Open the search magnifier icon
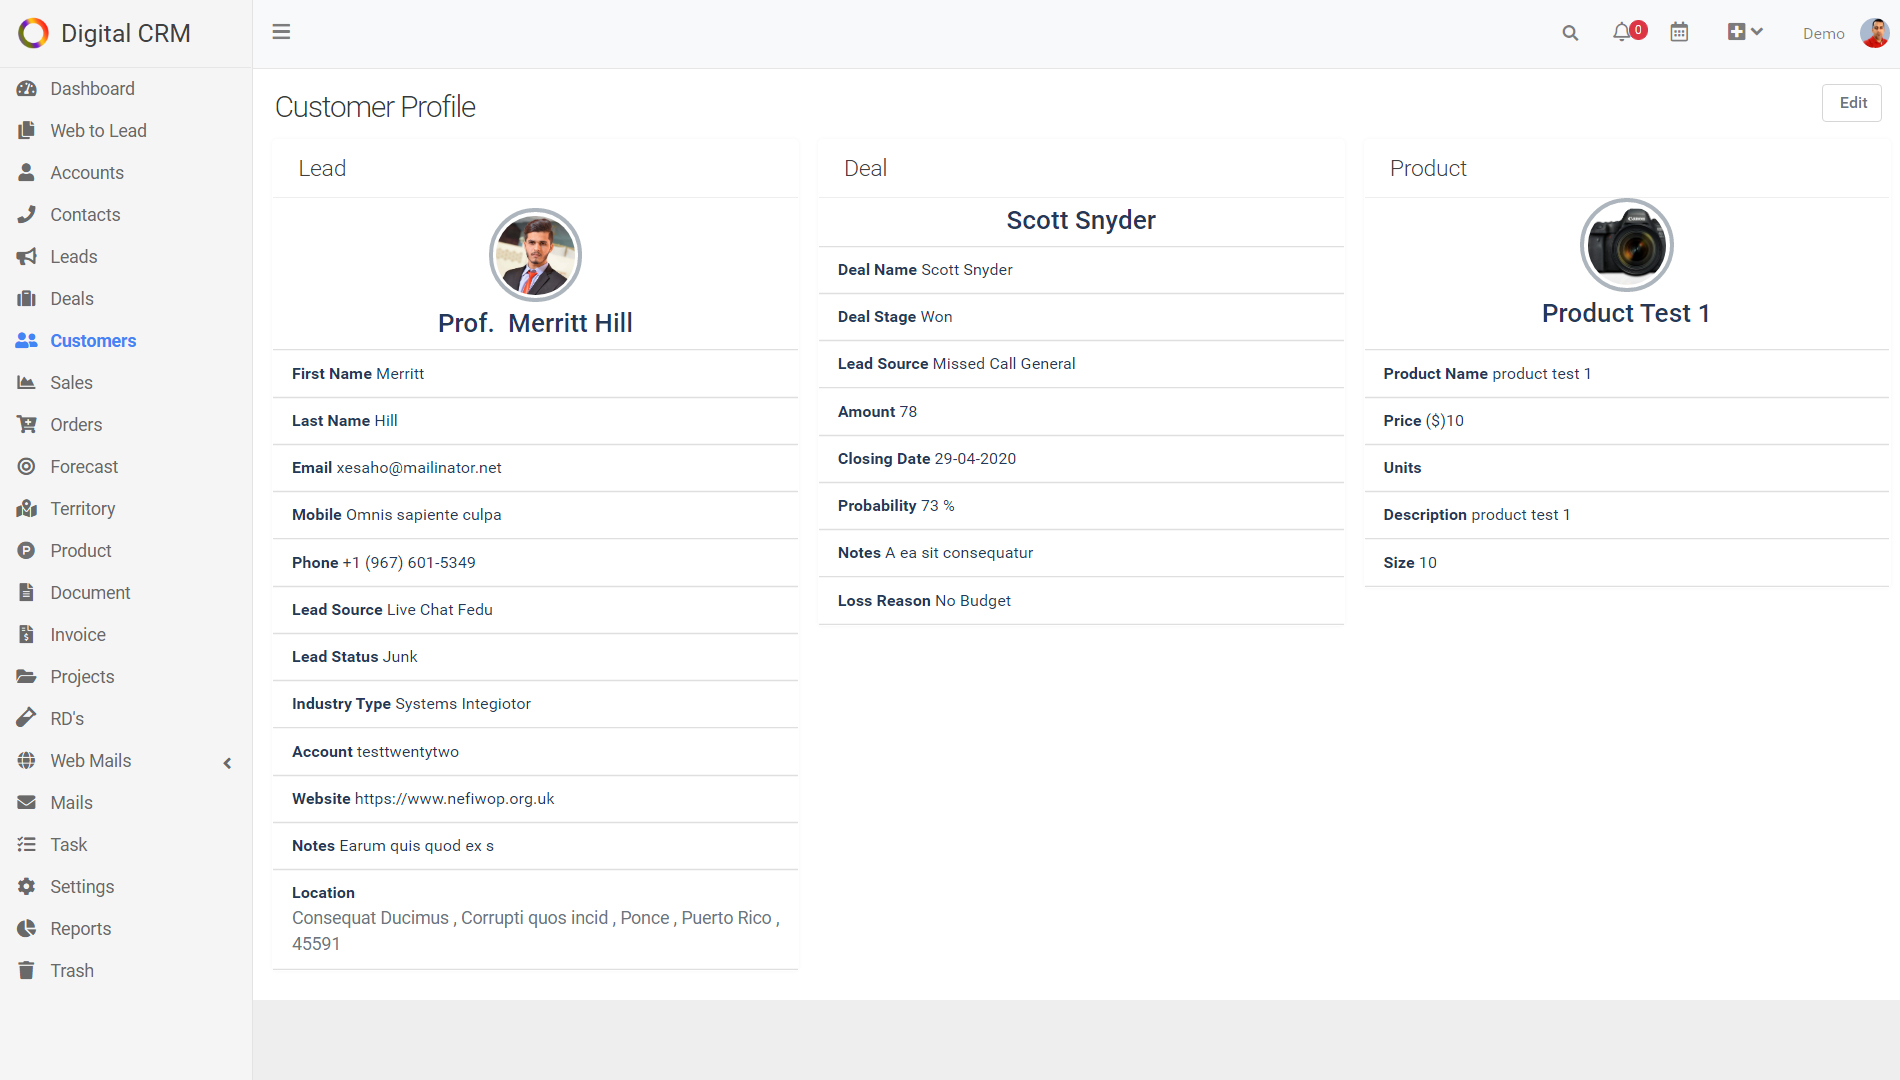This screenshot has height=1080, width=1900. point(1570,33)
